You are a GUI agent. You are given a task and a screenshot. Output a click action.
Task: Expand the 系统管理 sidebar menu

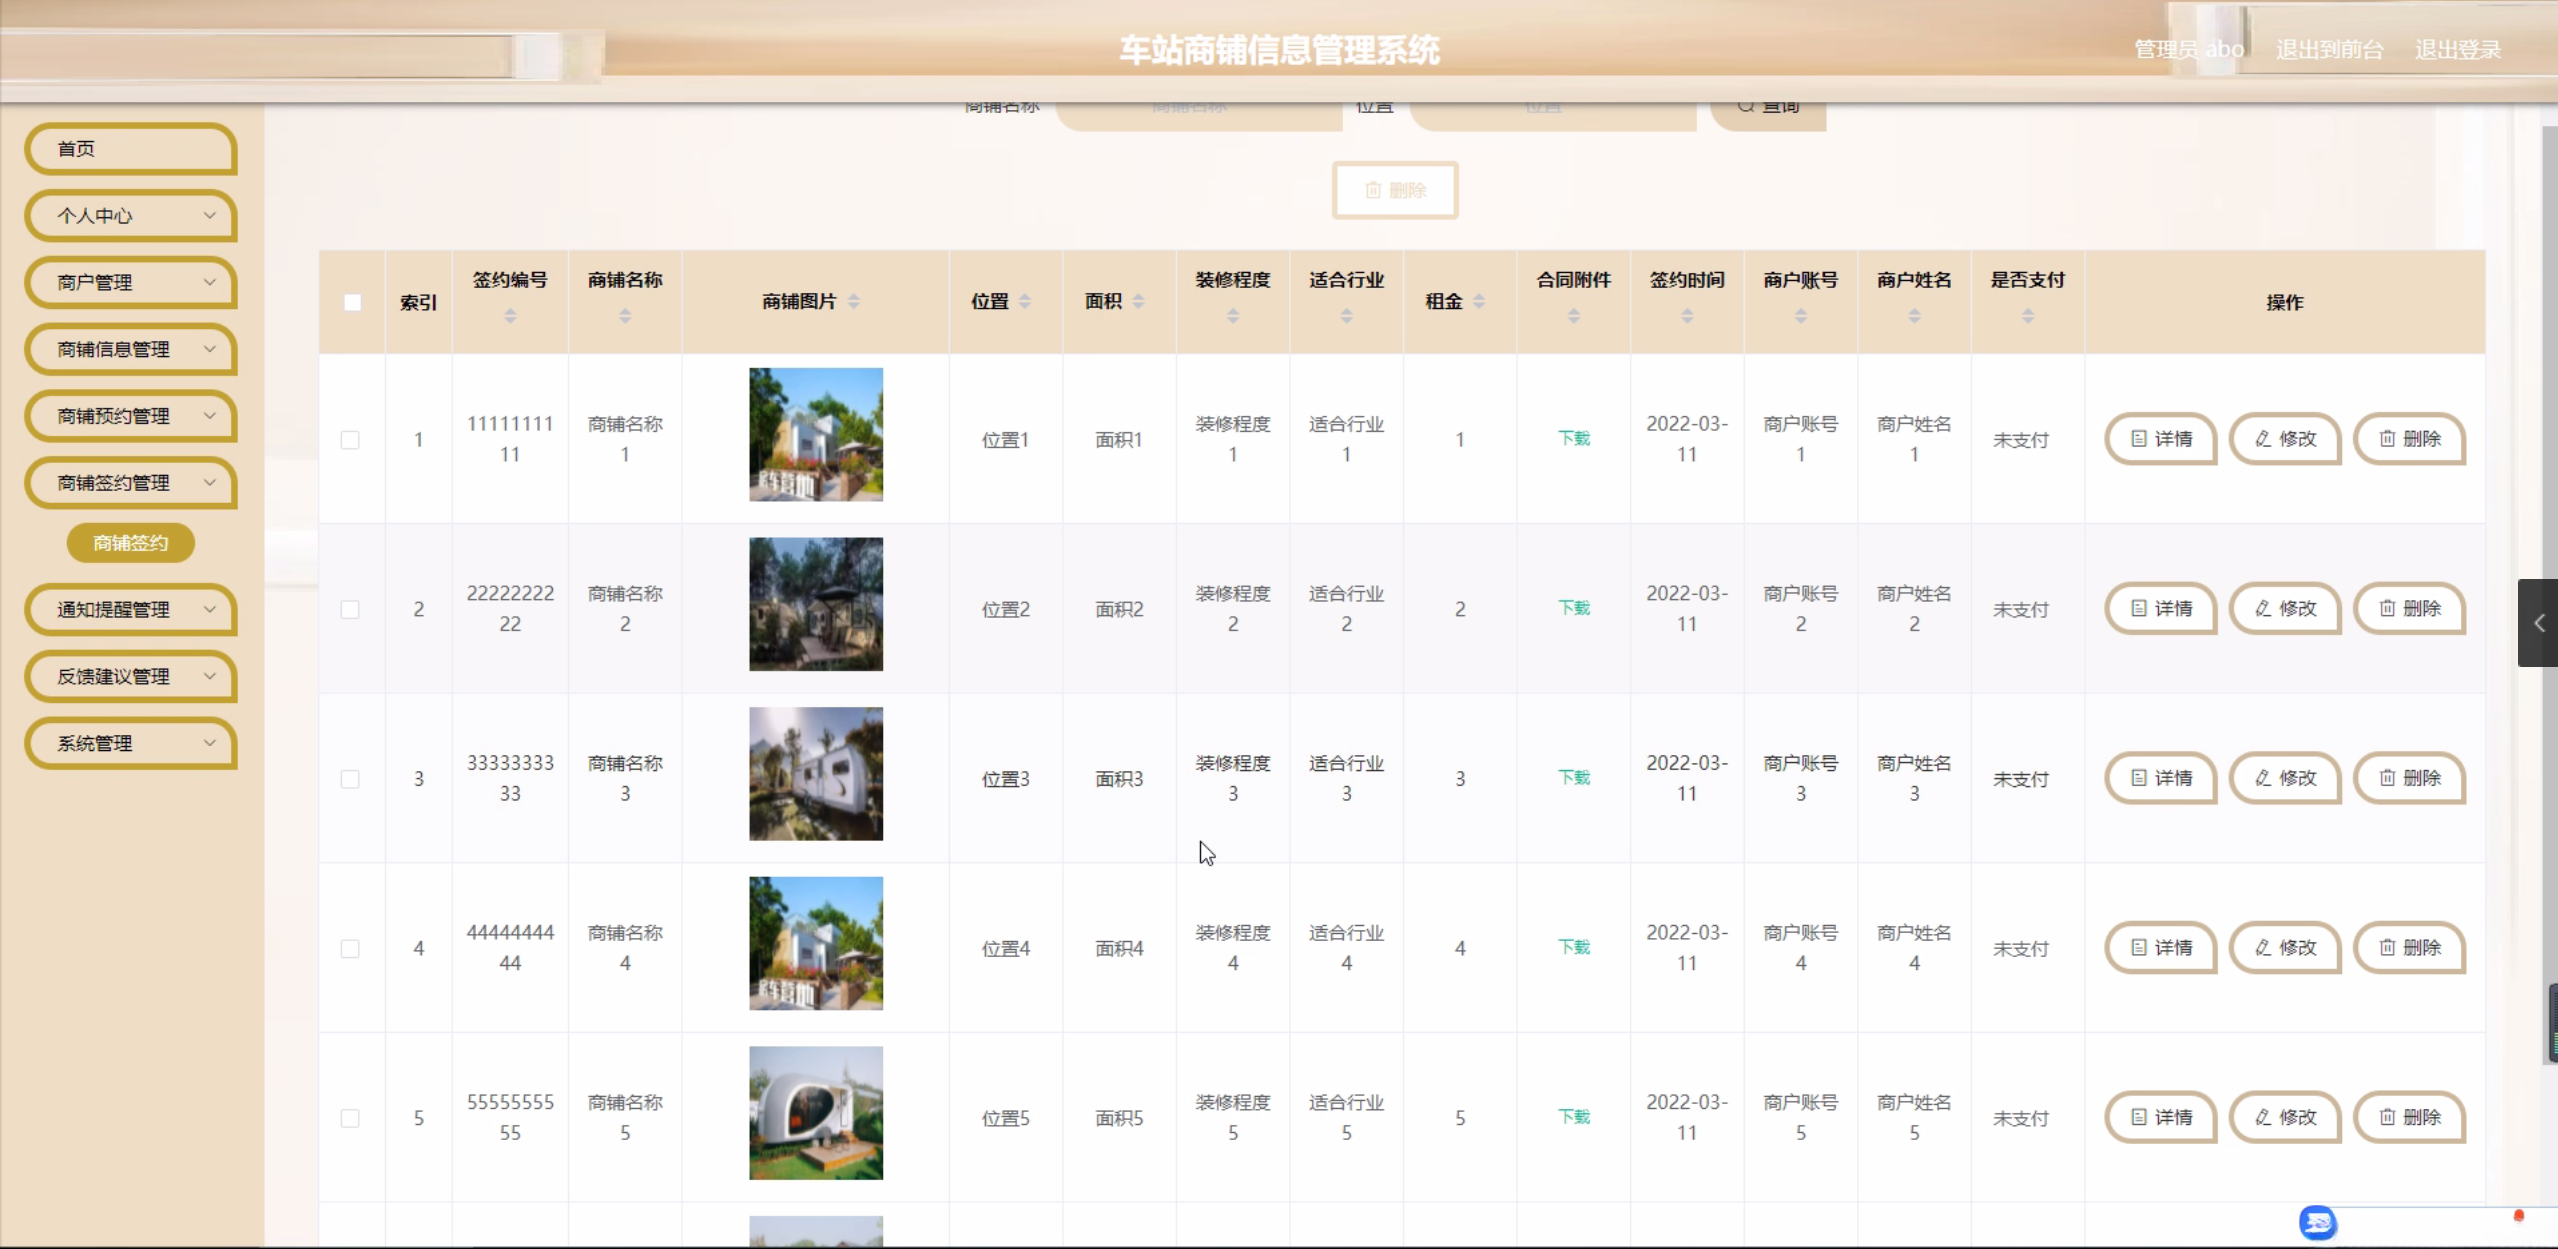[131, 743]
